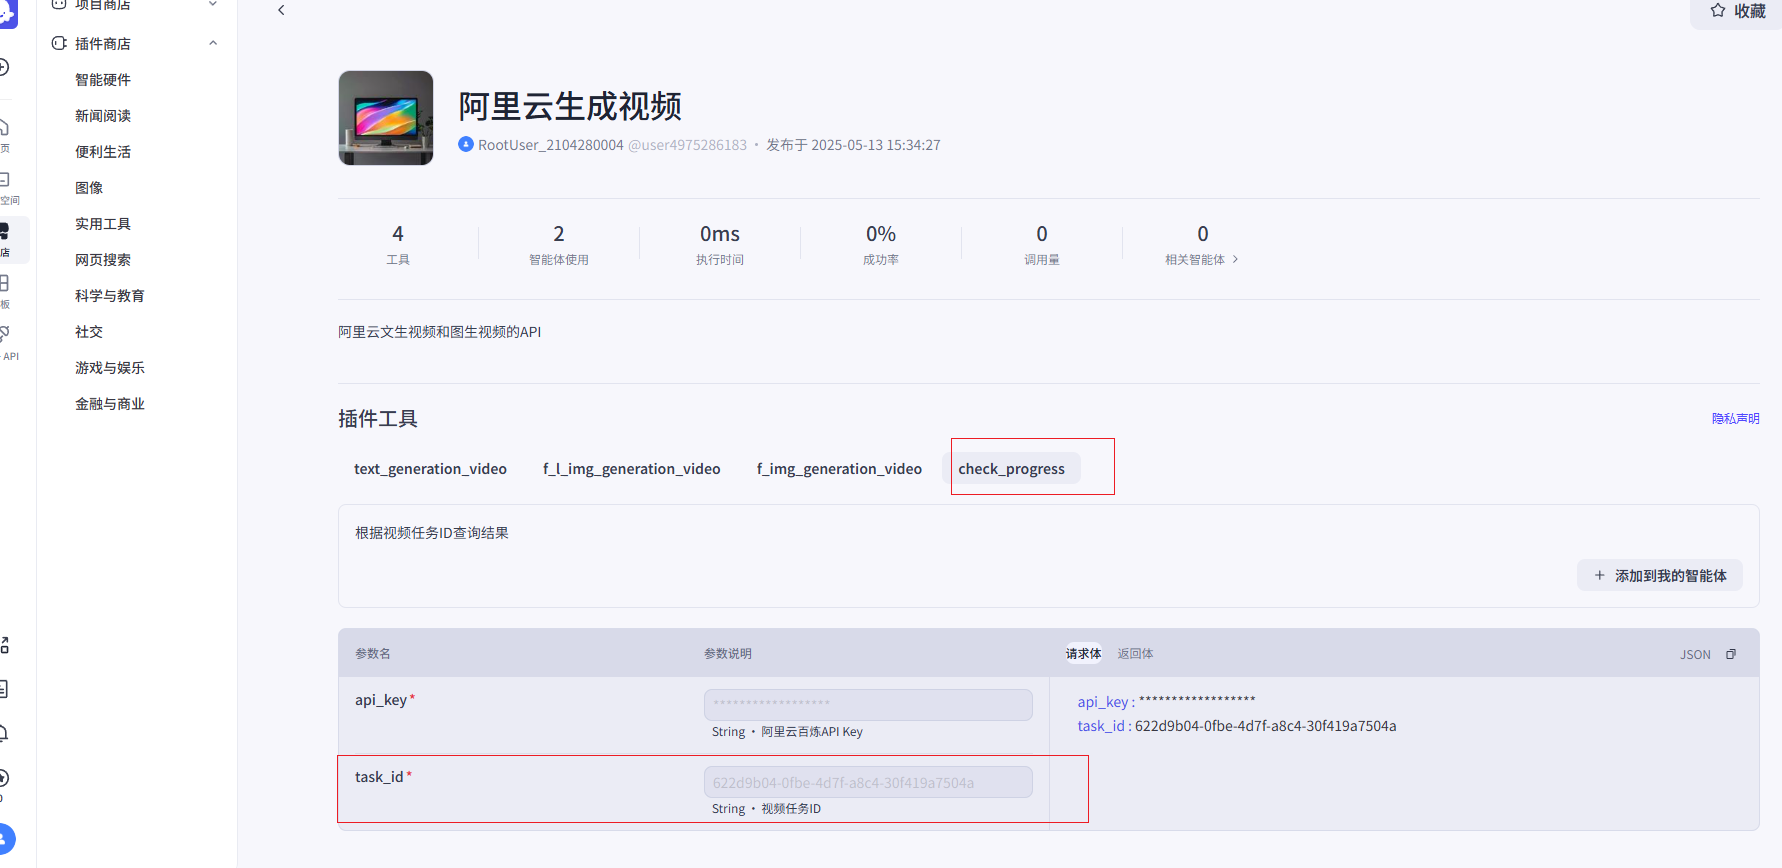Click the 0ms 执行时间 statistic
The height and width of the screenshot is (868, 1782).
click(x=720, y=244)
